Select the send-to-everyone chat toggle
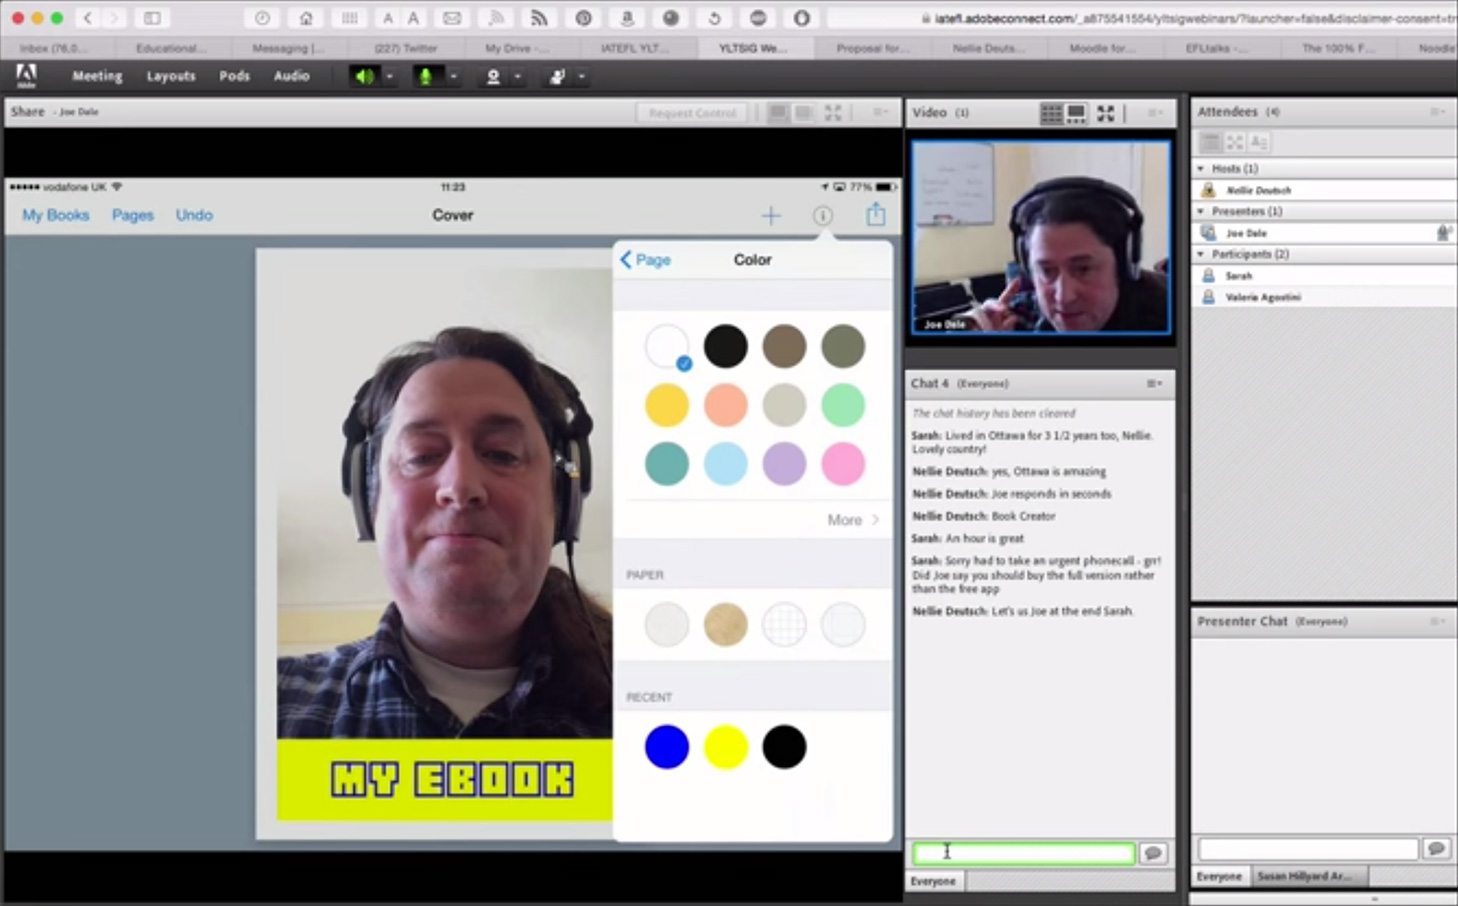This screenshot has height=906, width=1458. [x=933, y=881]
